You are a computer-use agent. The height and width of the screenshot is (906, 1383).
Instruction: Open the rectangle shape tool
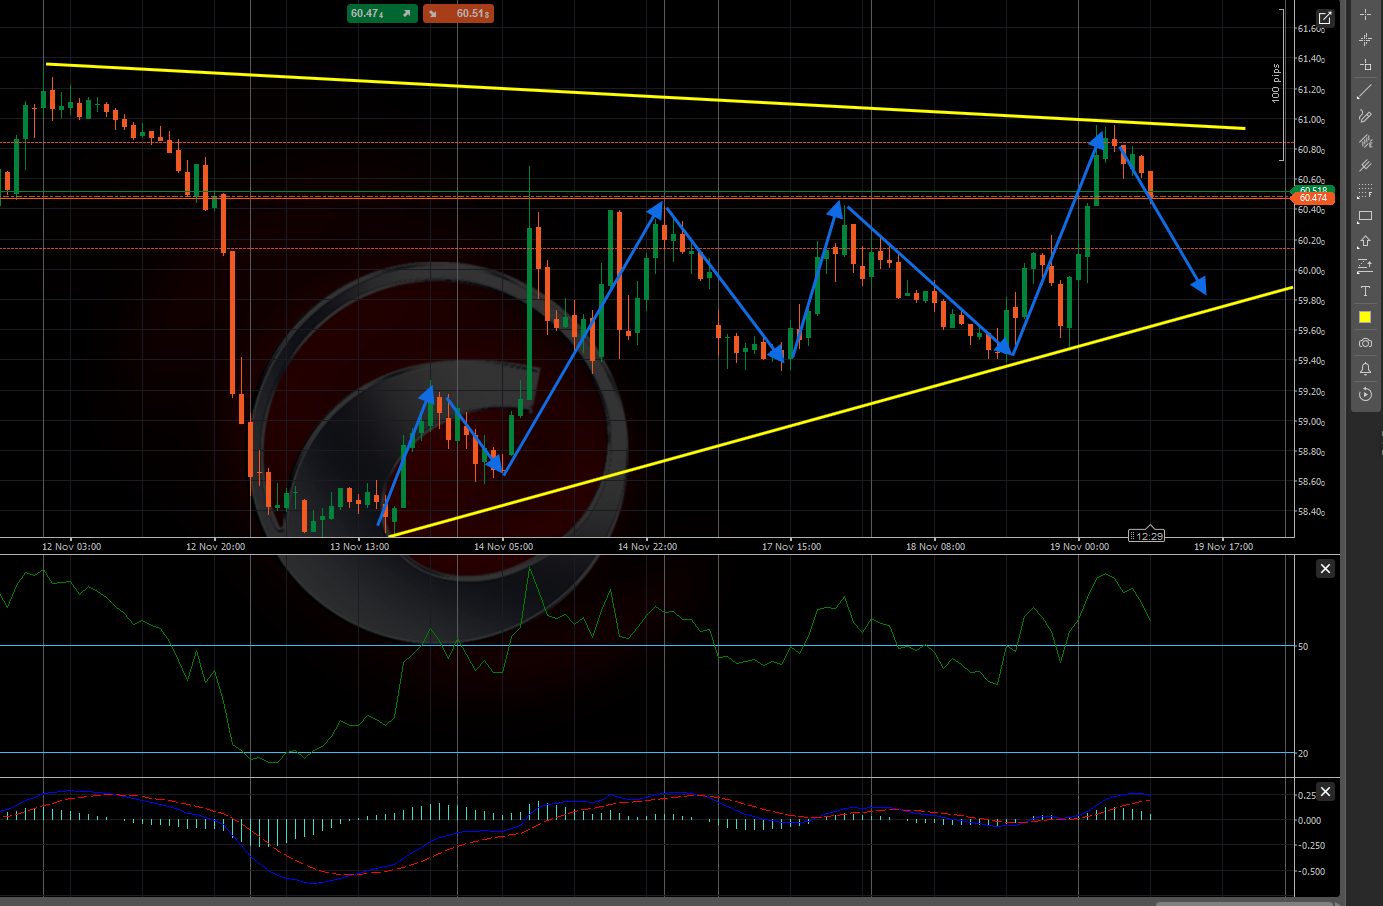1365,216
